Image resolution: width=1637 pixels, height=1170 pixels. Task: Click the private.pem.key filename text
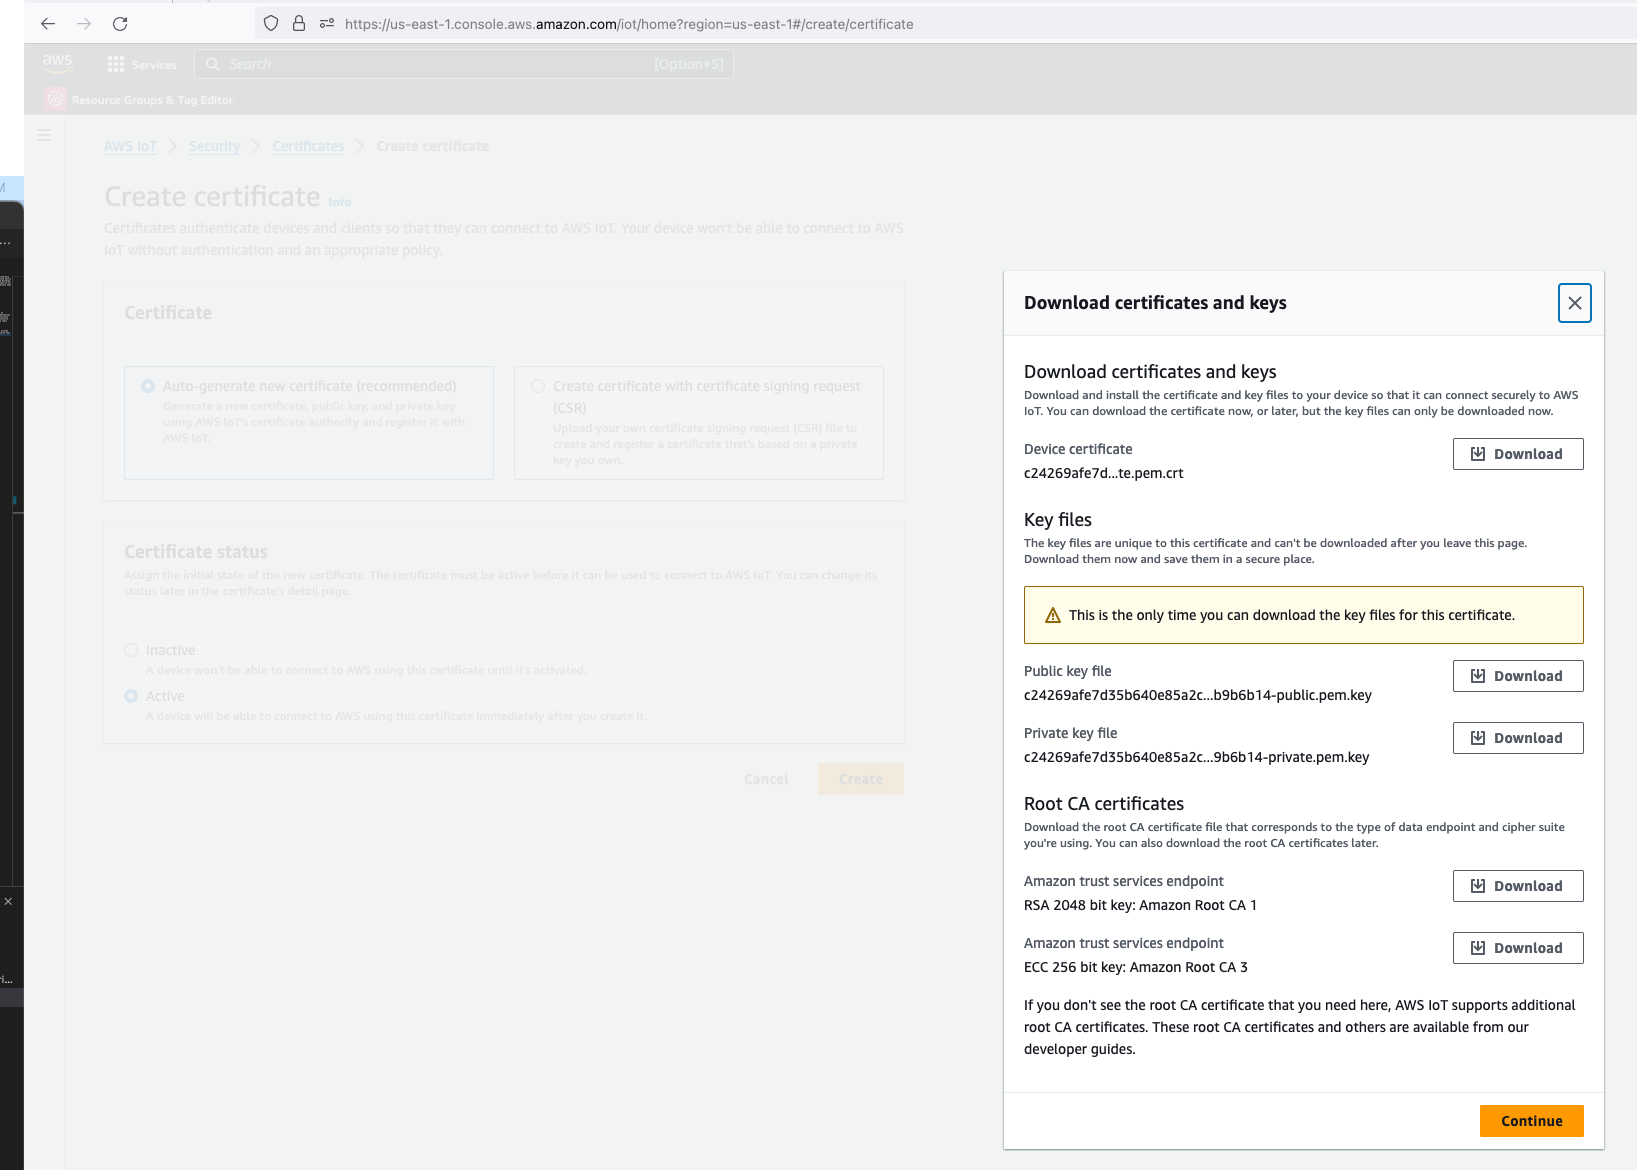1197,757
